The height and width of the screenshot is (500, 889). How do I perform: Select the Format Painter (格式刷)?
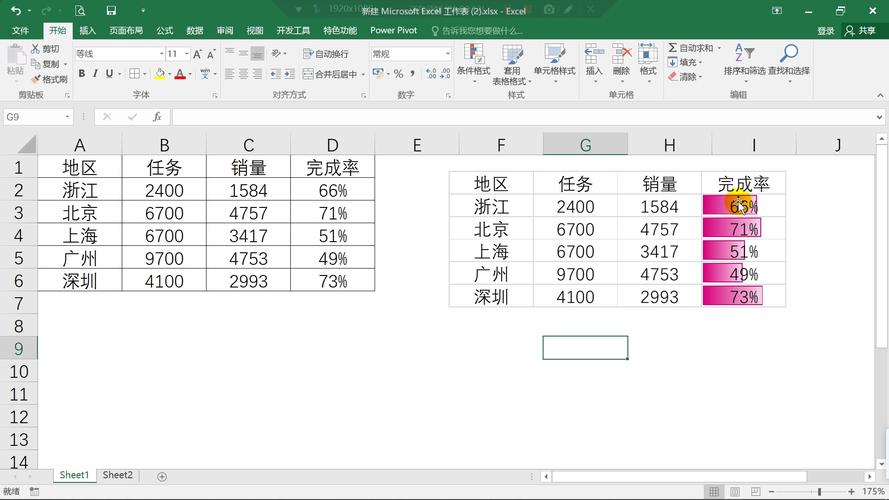click(49, 79)
